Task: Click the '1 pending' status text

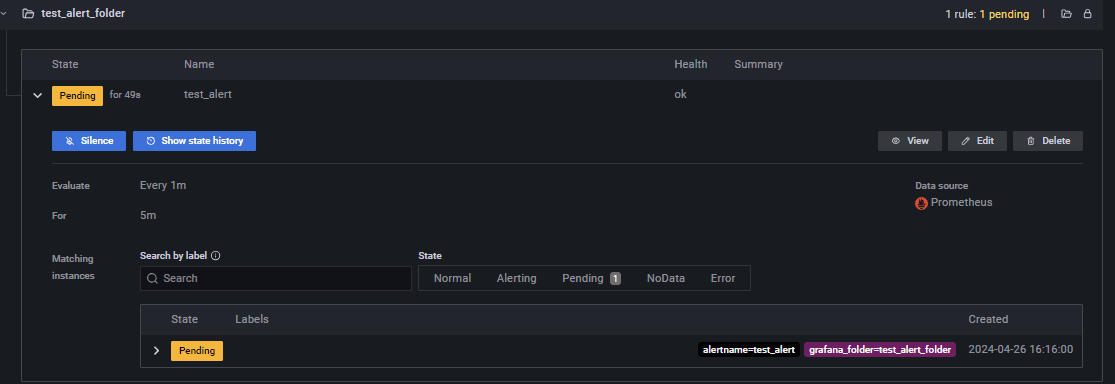Action: pos(1004,14)
